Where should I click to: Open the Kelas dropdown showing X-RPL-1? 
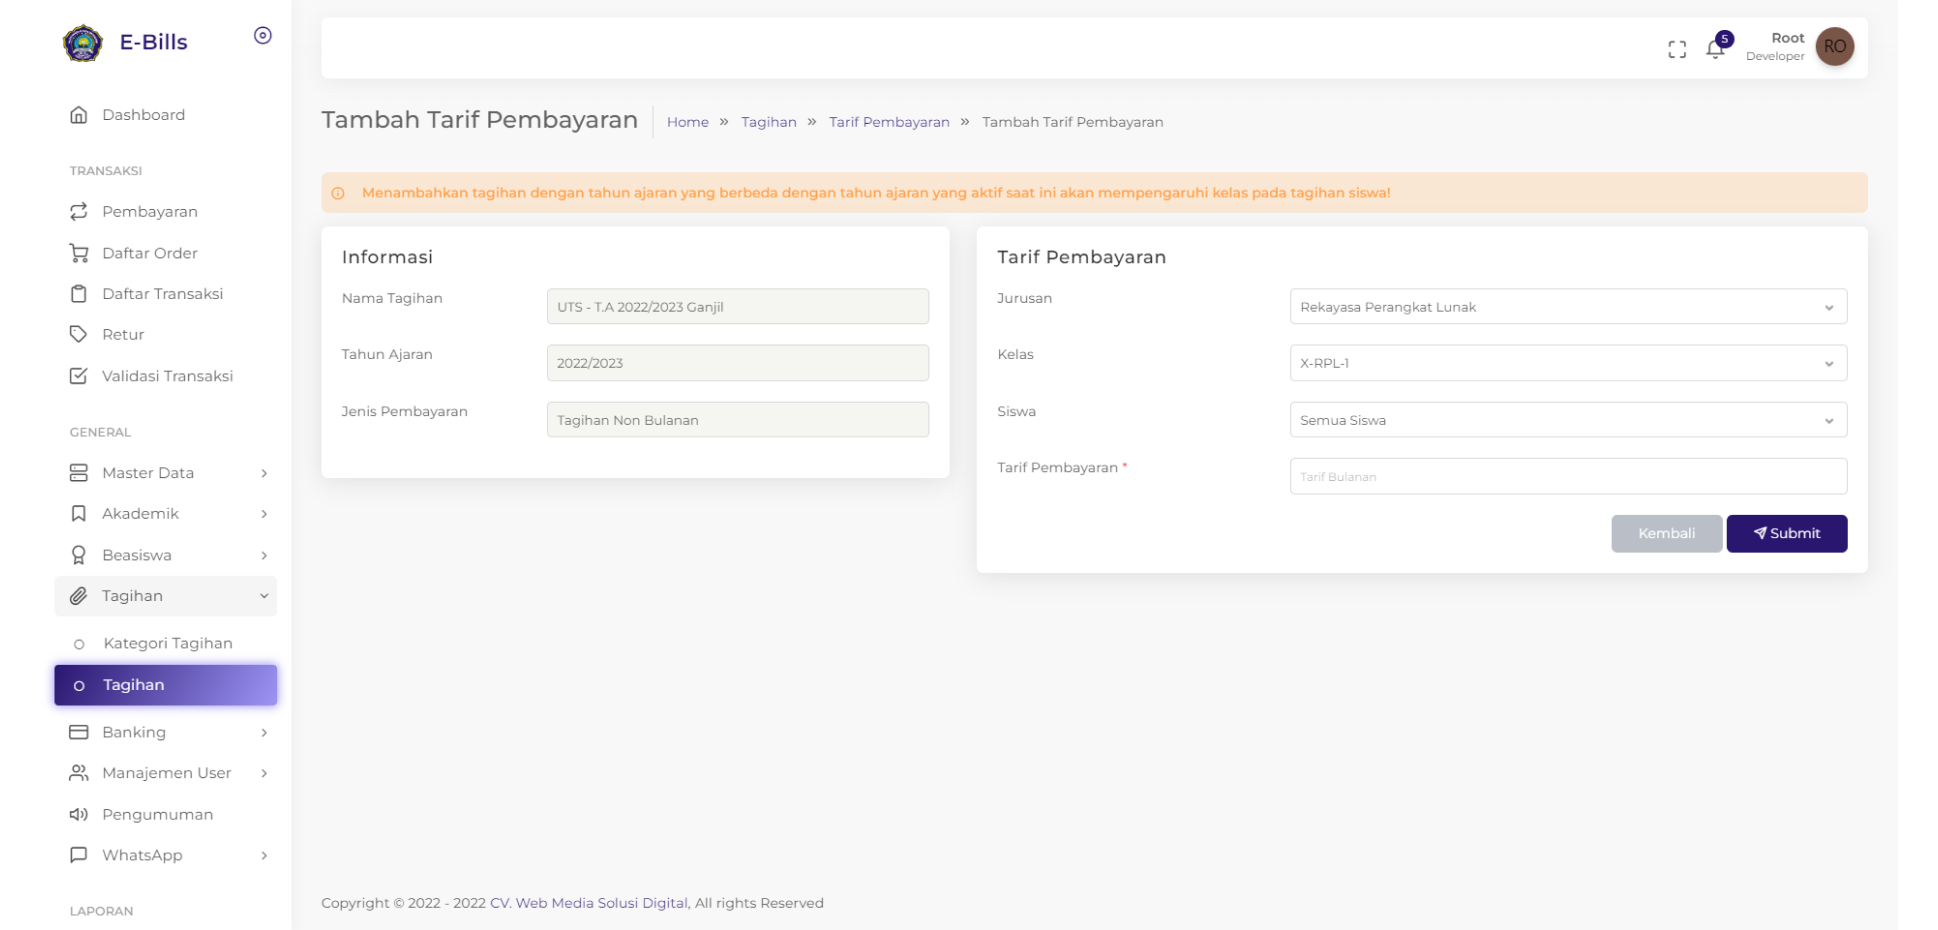(1567, 363)
